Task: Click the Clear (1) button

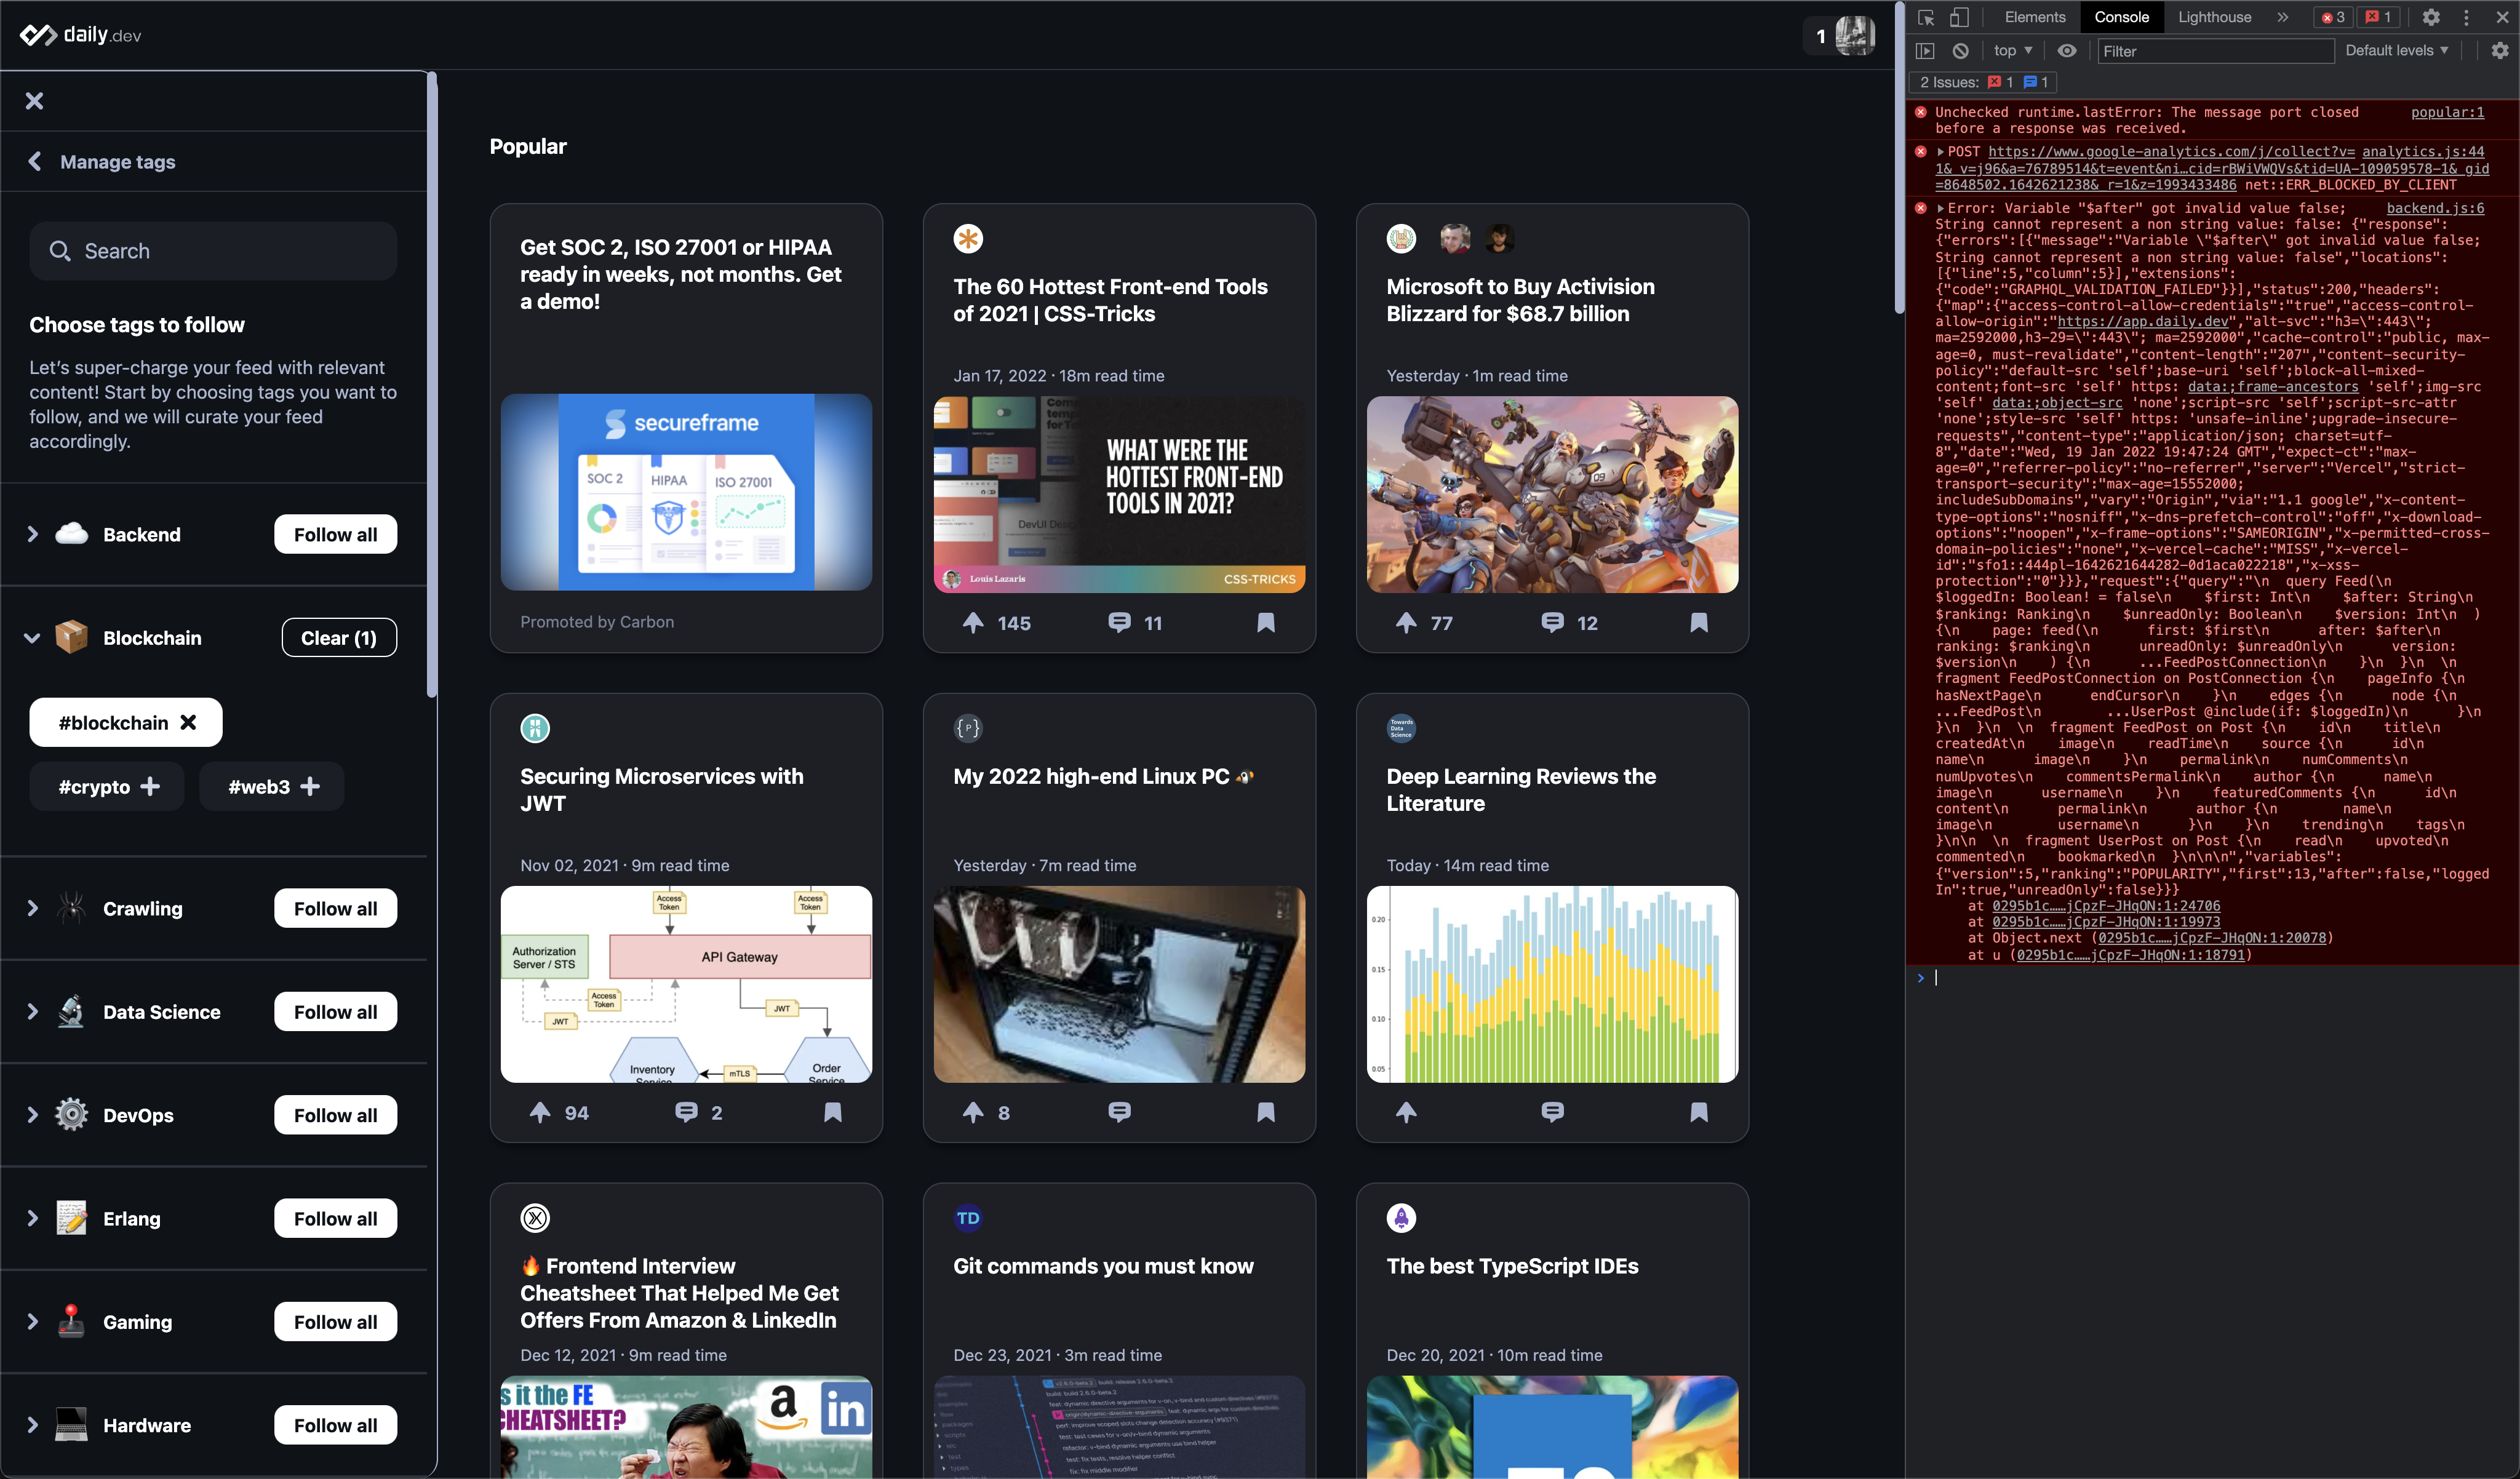Action: (339, 638)
